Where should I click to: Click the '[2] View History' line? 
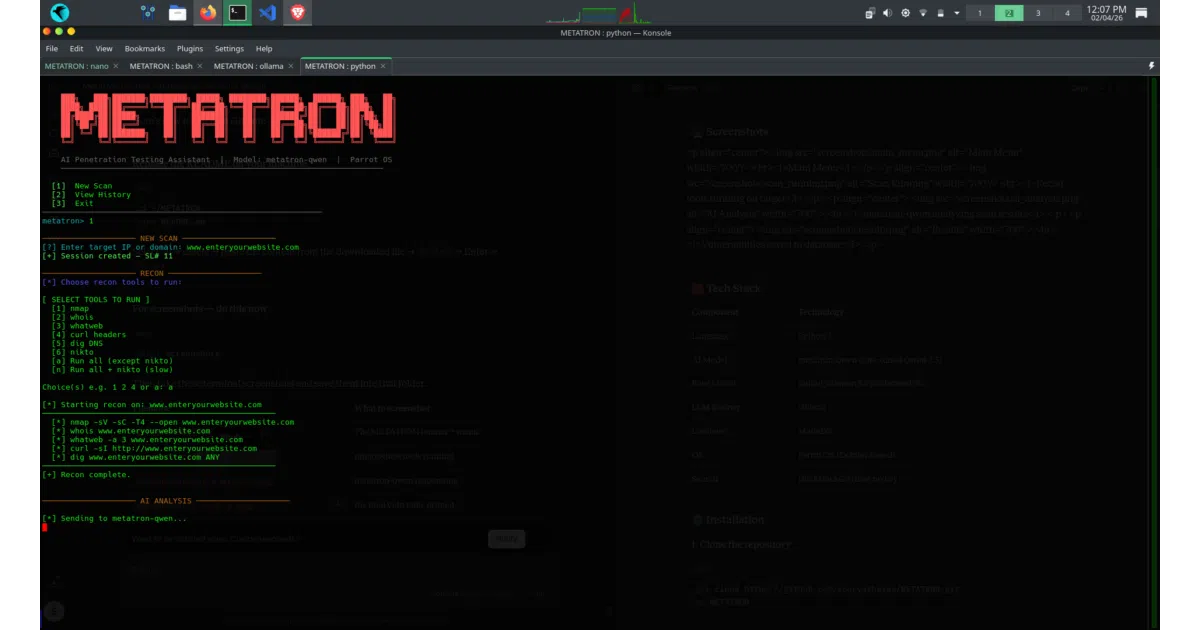pyautogui.click(x=91, y=195)
